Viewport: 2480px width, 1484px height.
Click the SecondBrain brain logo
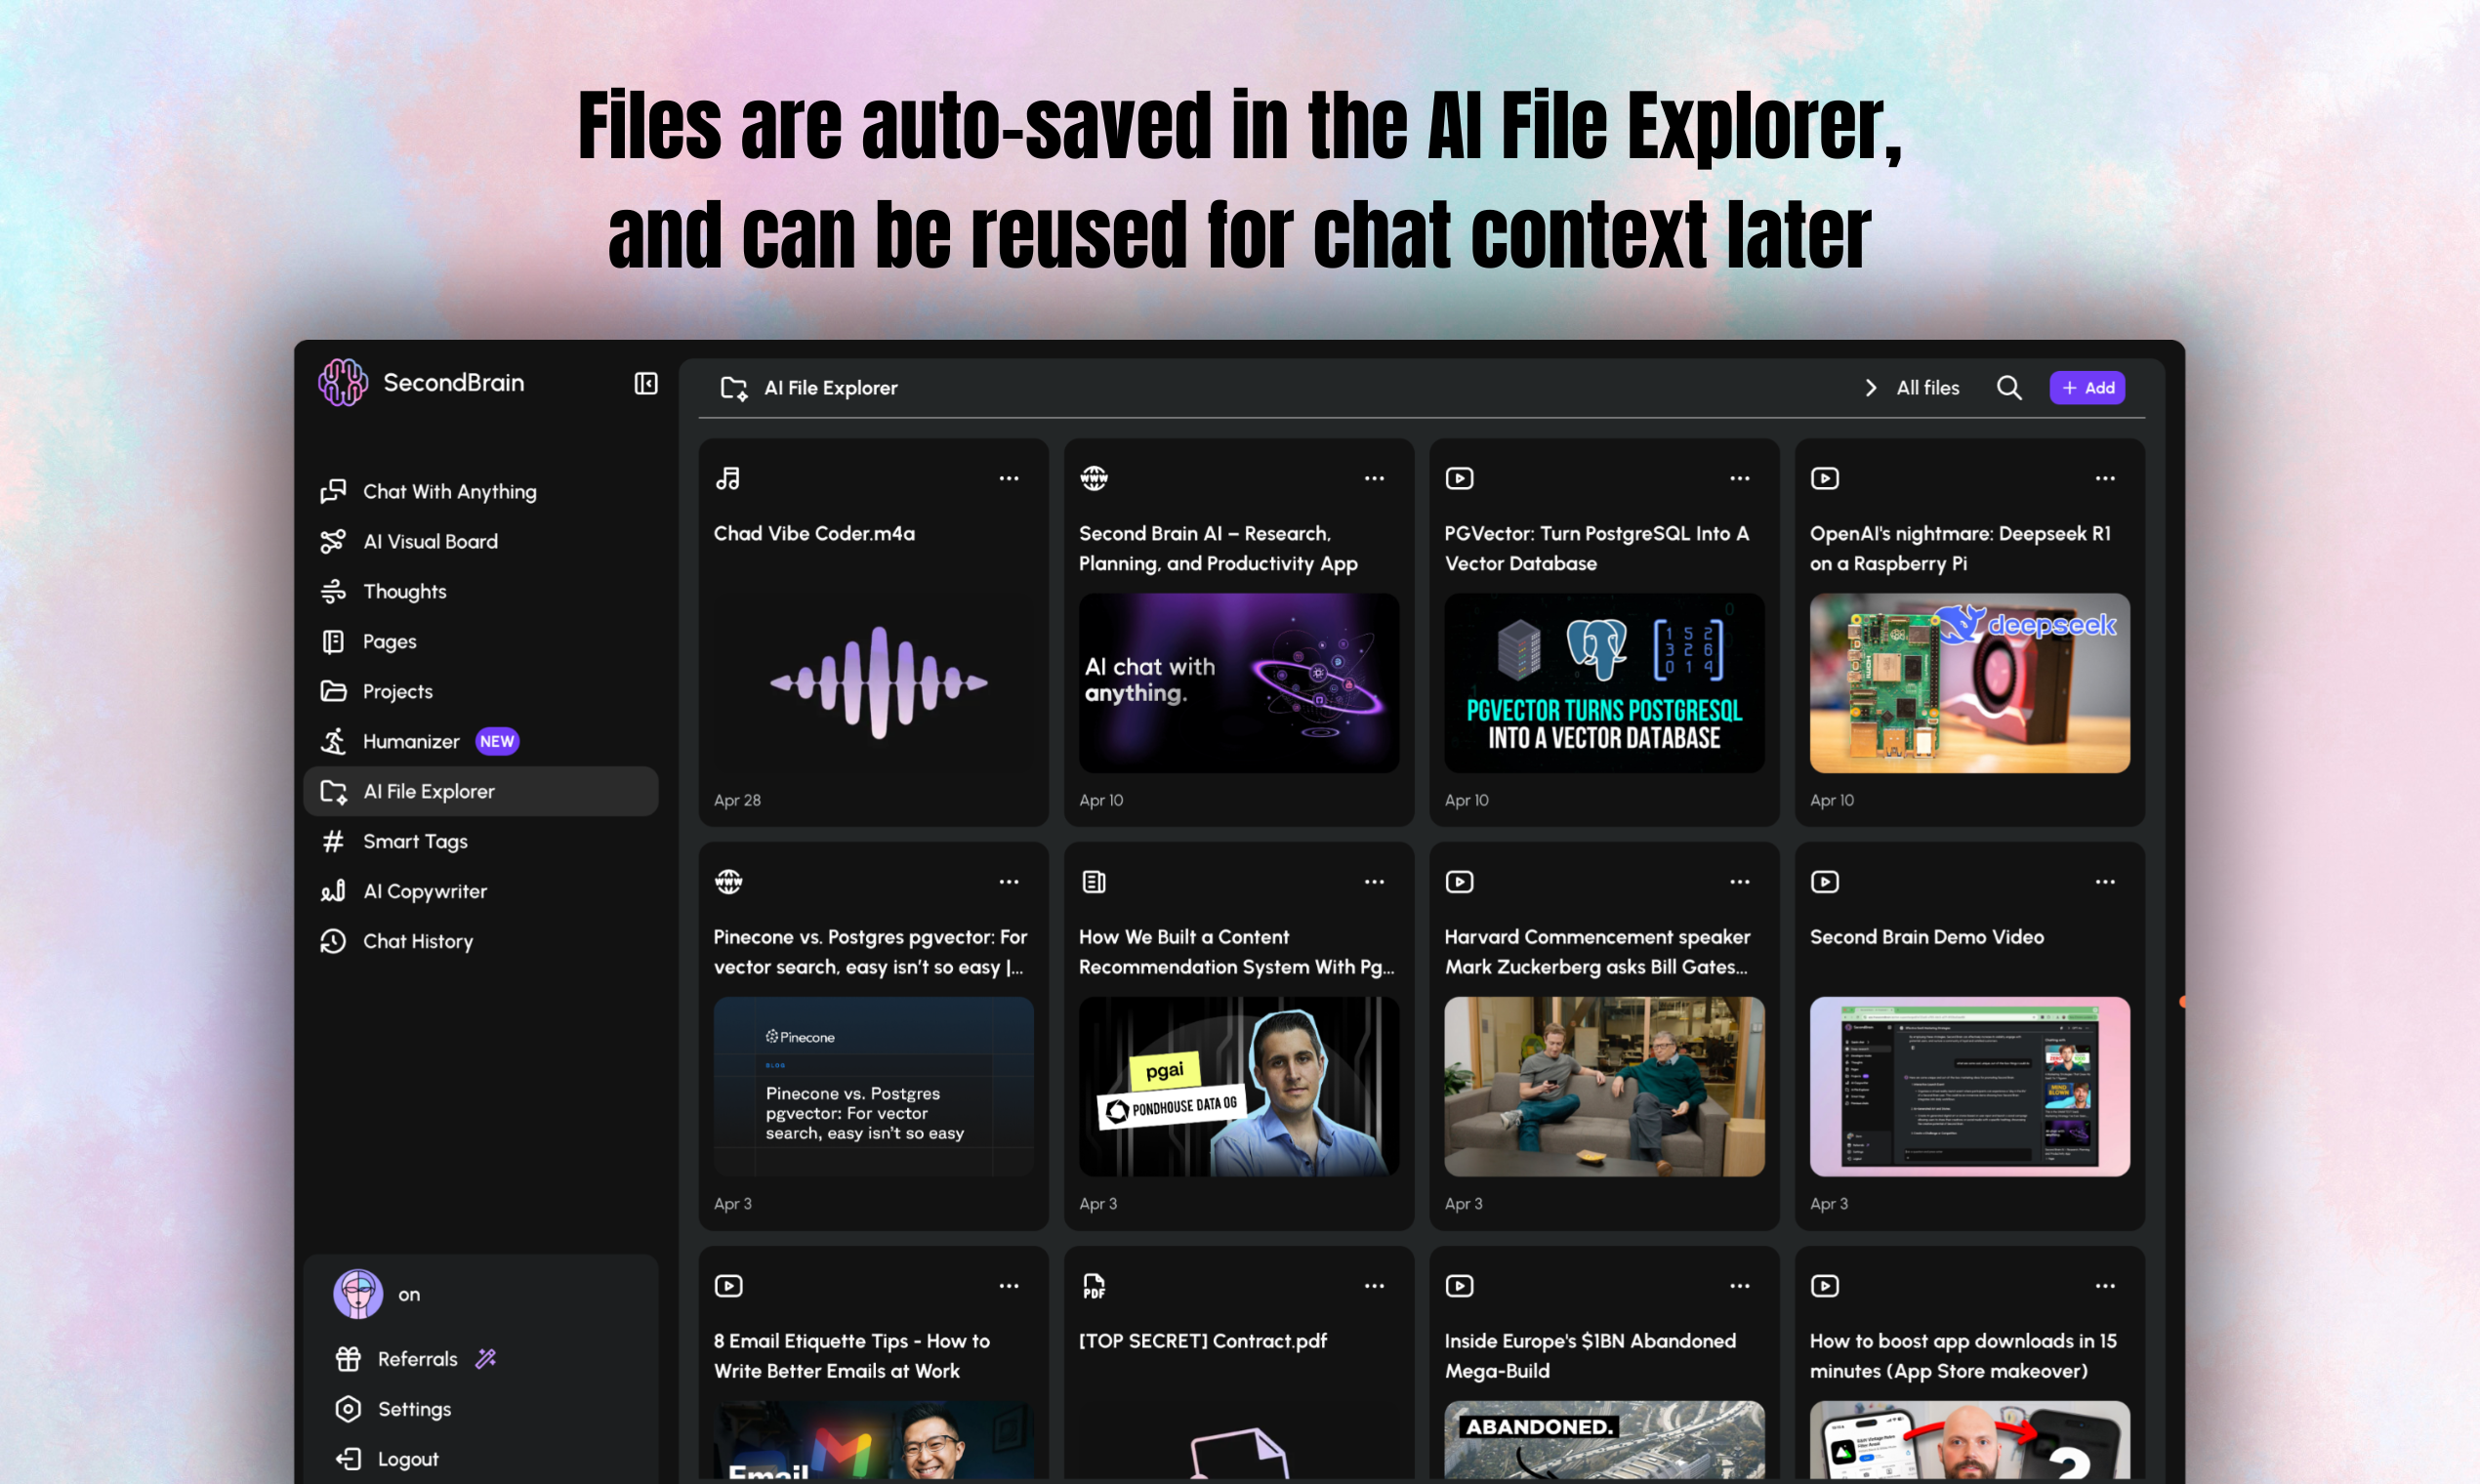343,382
